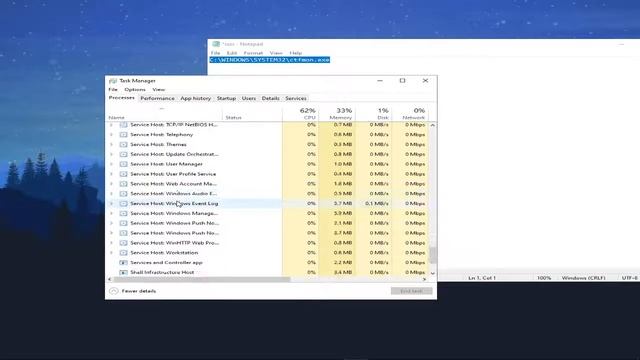Sort processes by CPU column
The height and width of the screenshot is (360, 640).
(x=300, y=113)
